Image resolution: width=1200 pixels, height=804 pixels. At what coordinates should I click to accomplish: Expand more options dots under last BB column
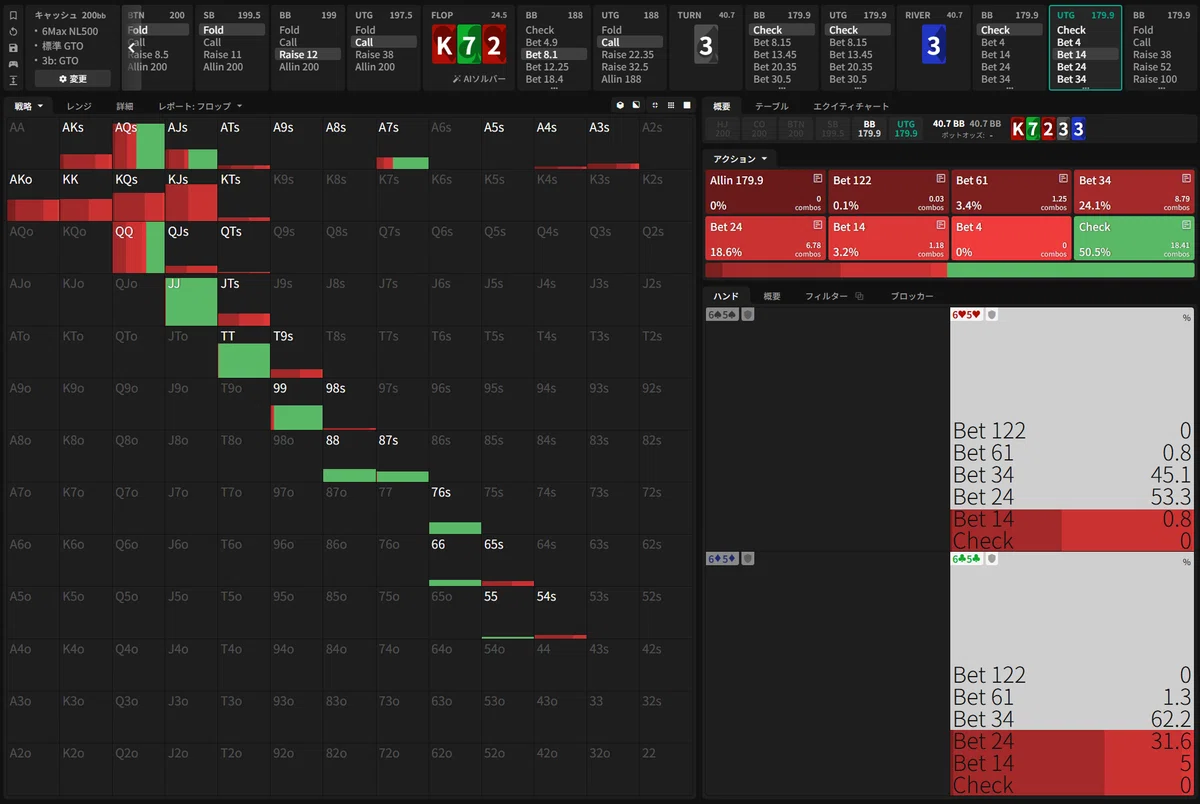pyautogui.click(x=1162, y=88)
